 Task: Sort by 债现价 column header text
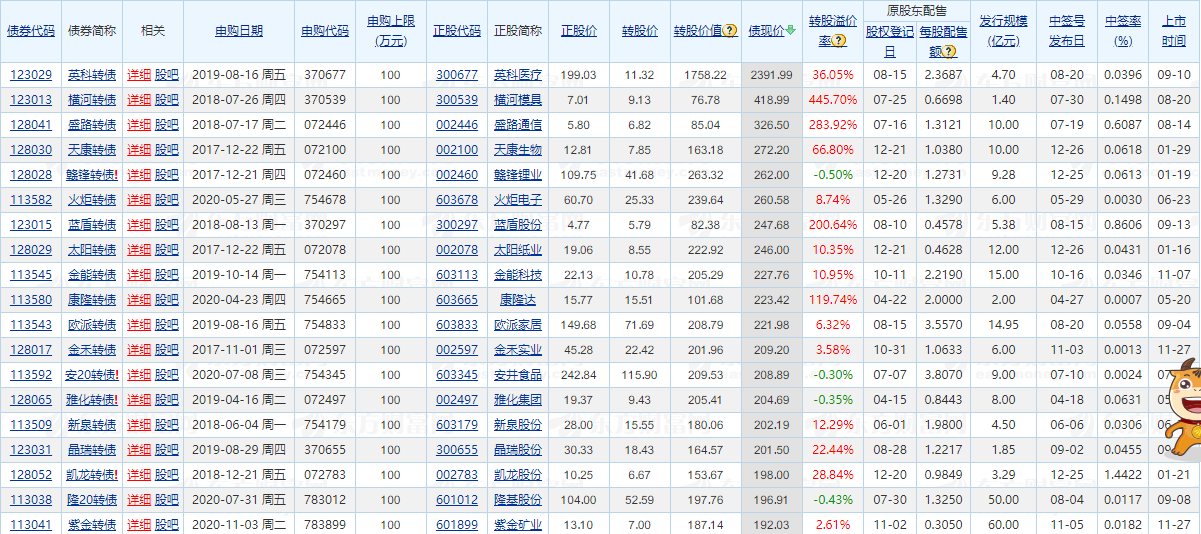(x=766, y=31)
